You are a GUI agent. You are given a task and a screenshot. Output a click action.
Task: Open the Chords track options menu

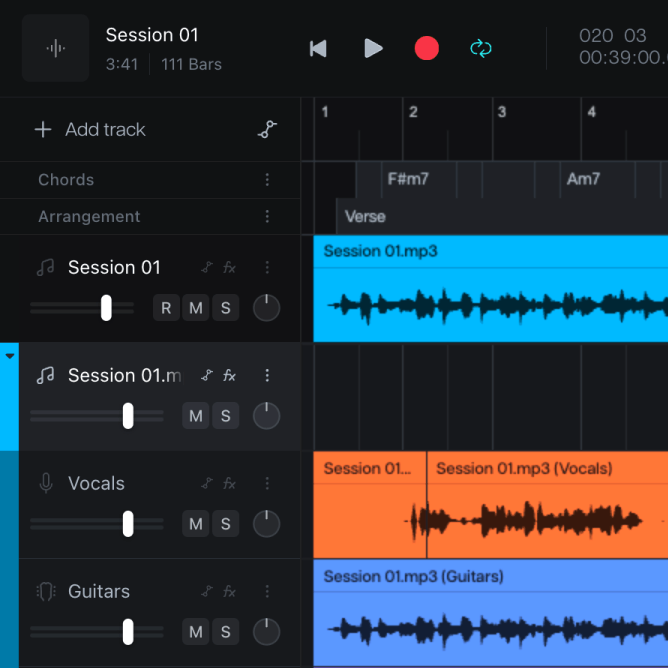click(x=267, y=180)
